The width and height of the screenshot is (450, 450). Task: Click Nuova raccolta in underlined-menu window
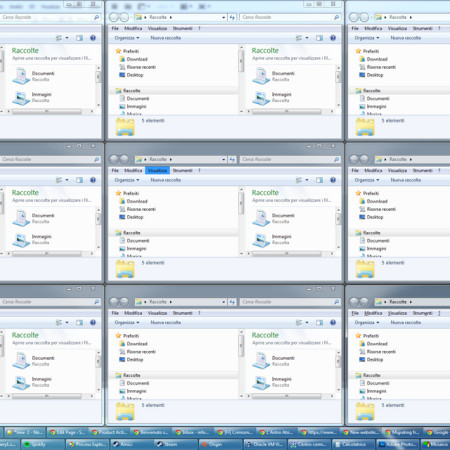406,323
